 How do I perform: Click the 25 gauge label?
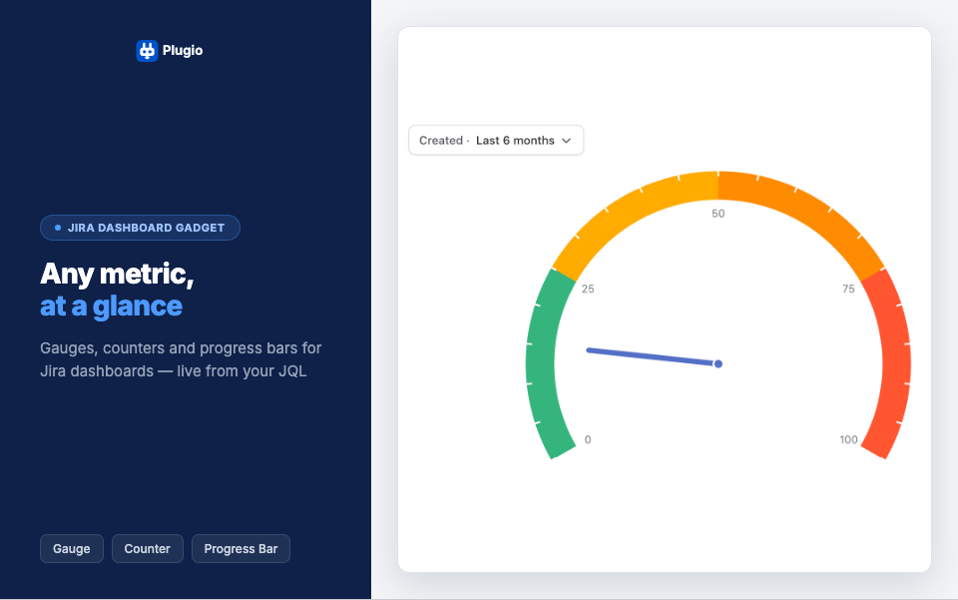(588, 289)
